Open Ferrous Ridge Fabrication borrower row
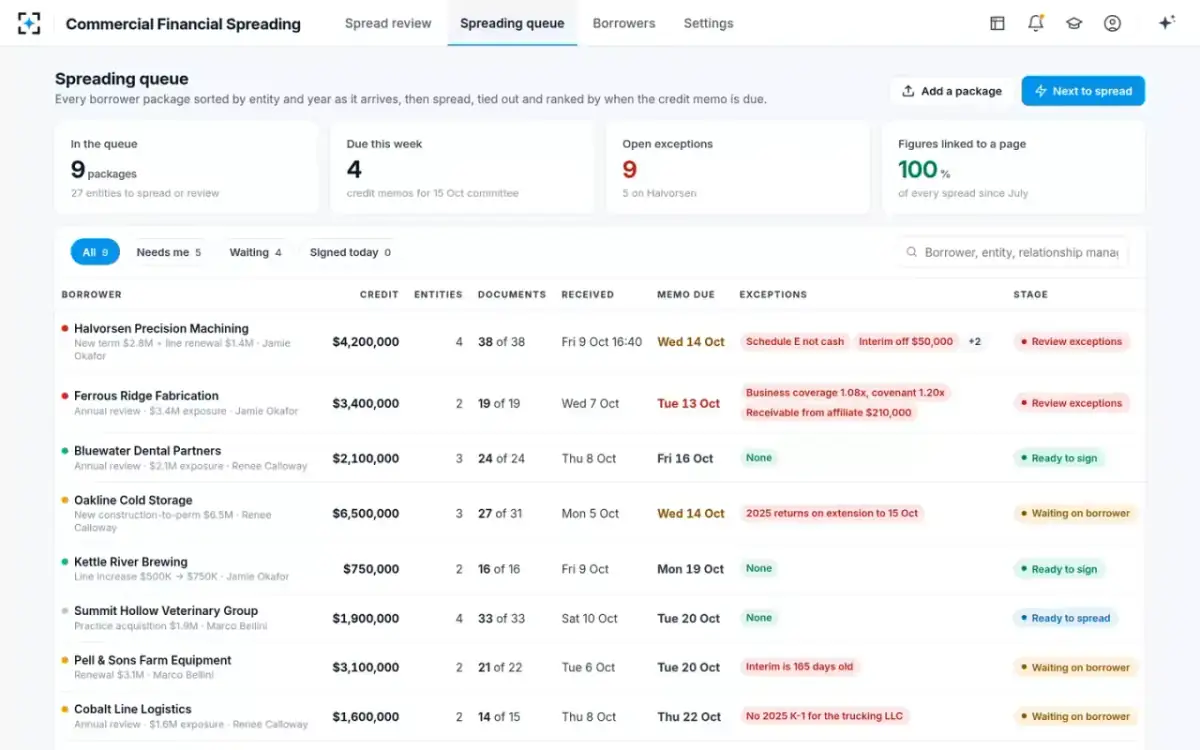The height and width of the screenshot is (750, 1200). (600, 403)
